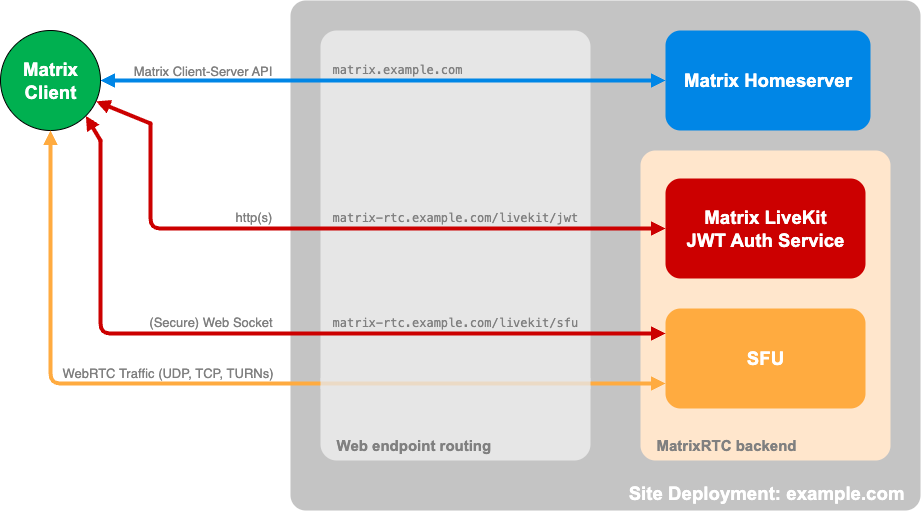
Task: Click the matrix-rtc.example.com/livekit/jwt endpoint
Action: point(455,217)
